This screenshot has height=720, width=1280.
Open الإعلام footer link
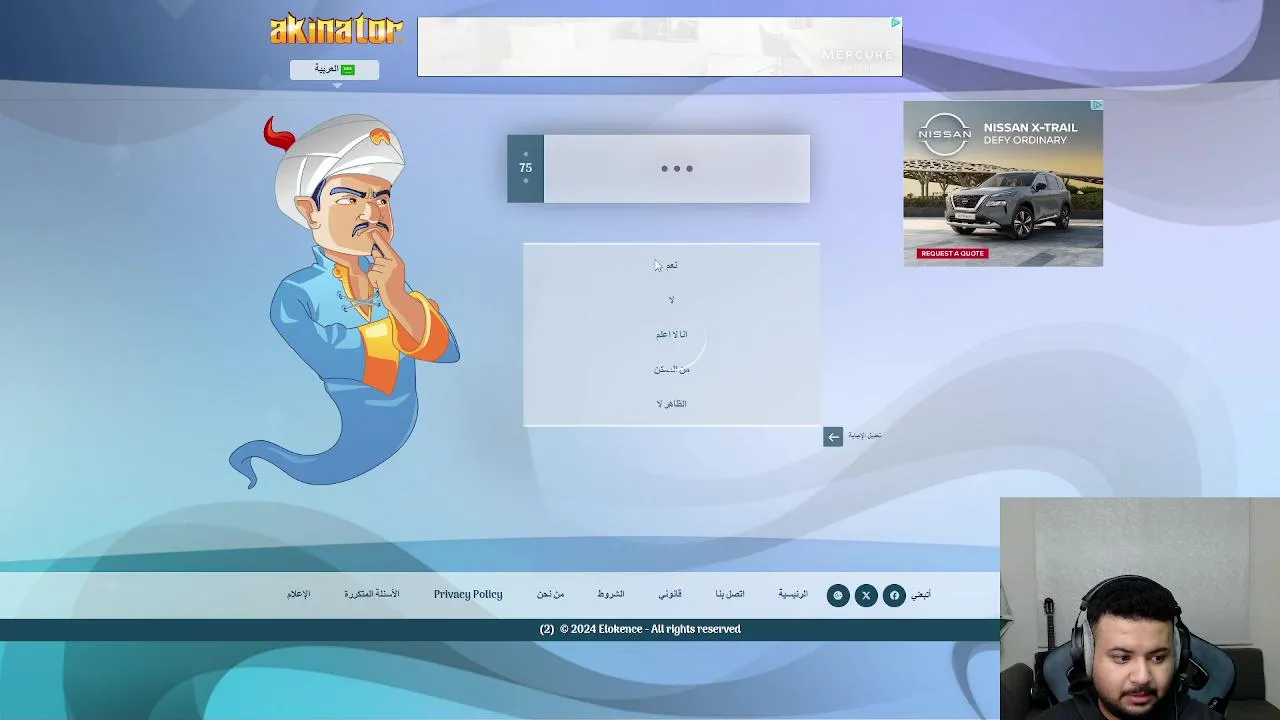click(x=299, y=594)
